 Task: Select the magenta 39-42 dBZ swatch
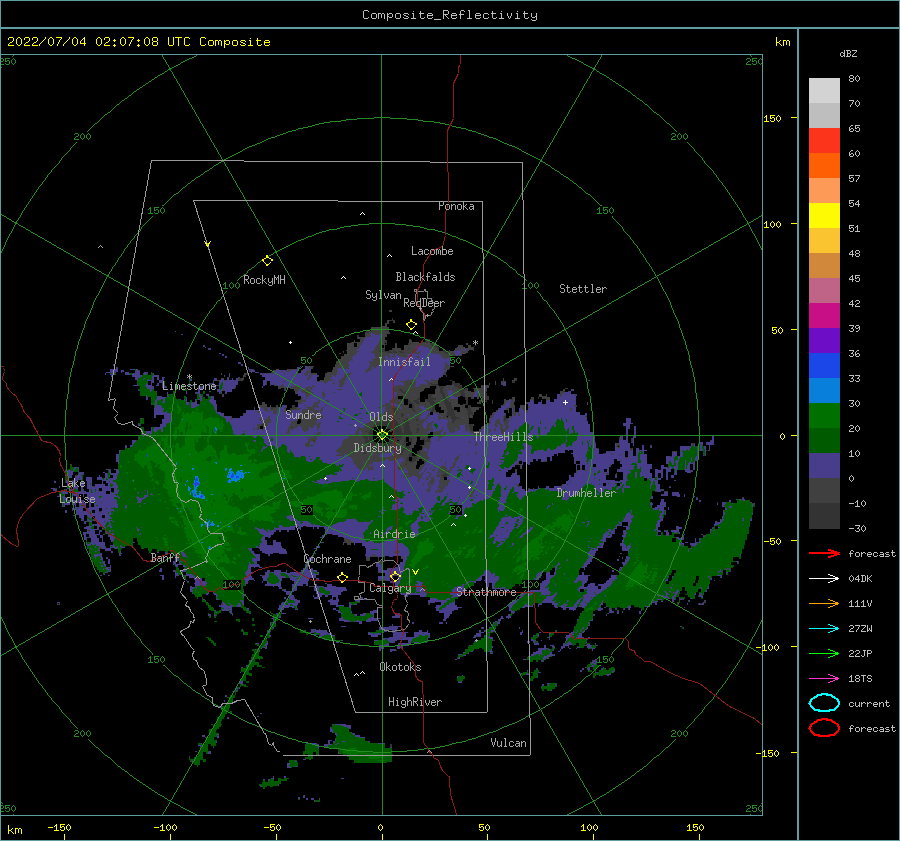tap(824, 316)
